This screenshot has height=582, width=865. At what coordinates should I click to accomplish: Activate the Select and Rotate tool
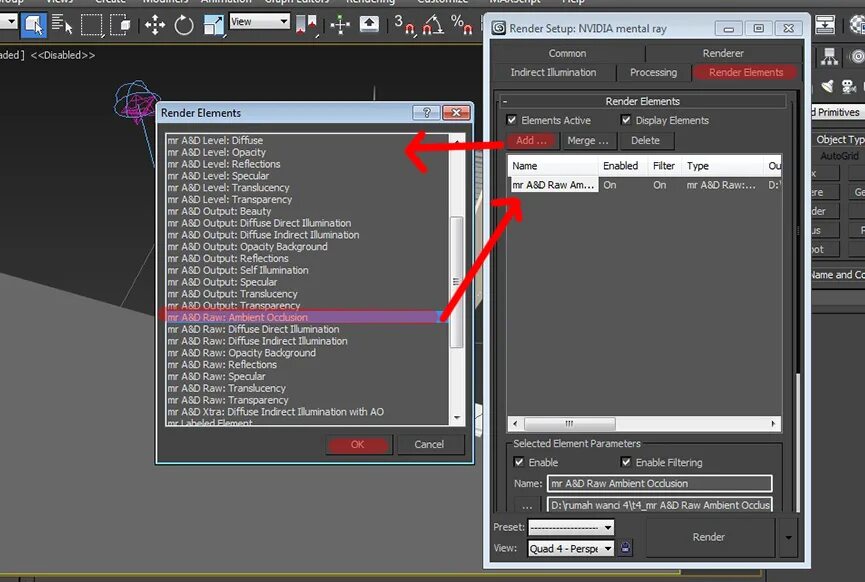click(184, 25)
